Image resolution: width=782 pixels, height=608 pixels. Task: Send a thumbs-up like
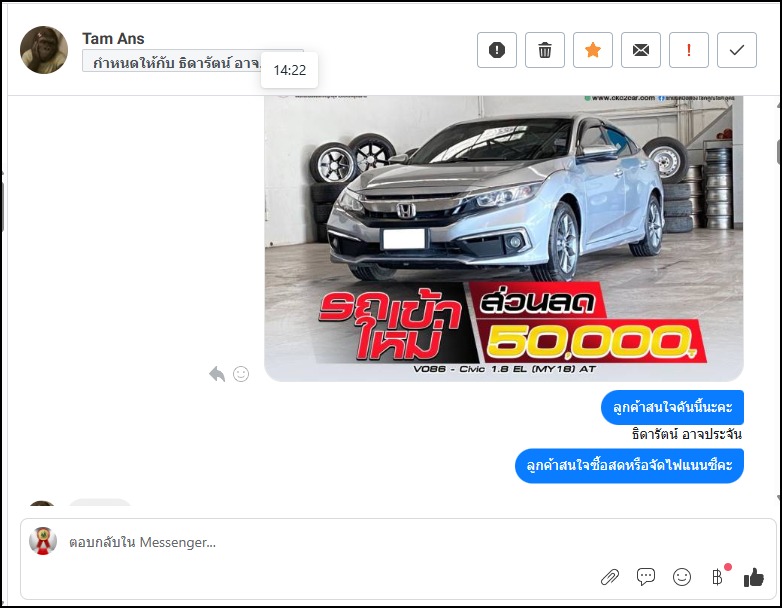[754, 578]
